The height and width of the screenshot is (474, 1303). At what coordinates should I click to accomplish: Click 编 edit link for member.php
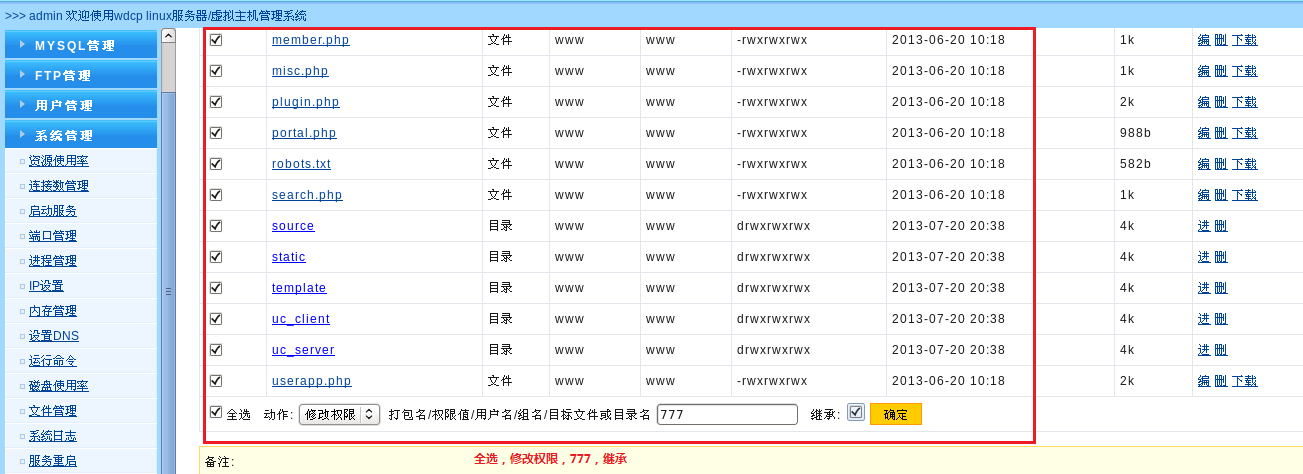(x=1204, y=40)
